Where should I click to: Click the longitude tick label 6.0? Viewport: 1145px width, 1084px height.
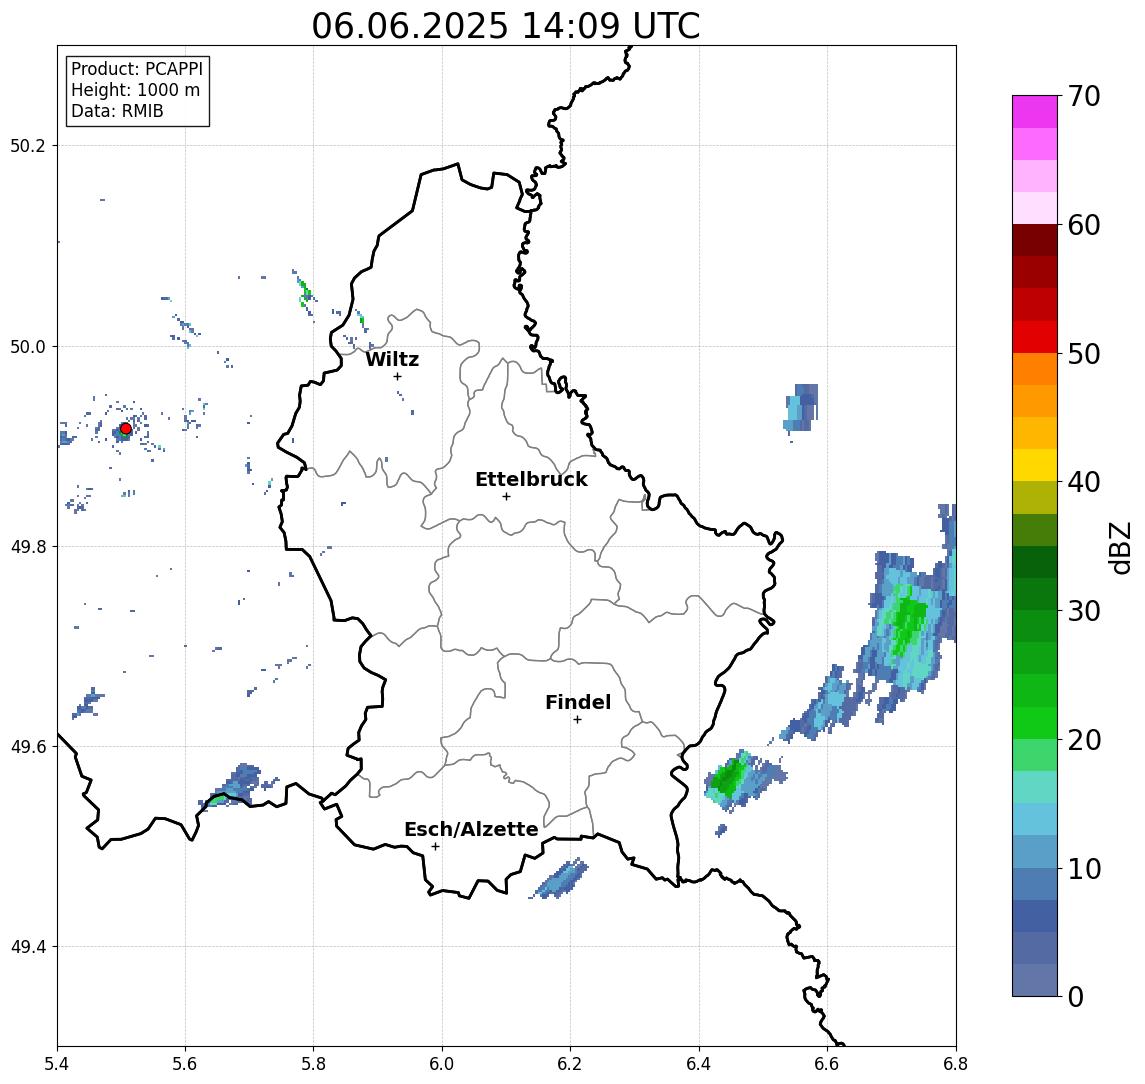click(442, 1064)
